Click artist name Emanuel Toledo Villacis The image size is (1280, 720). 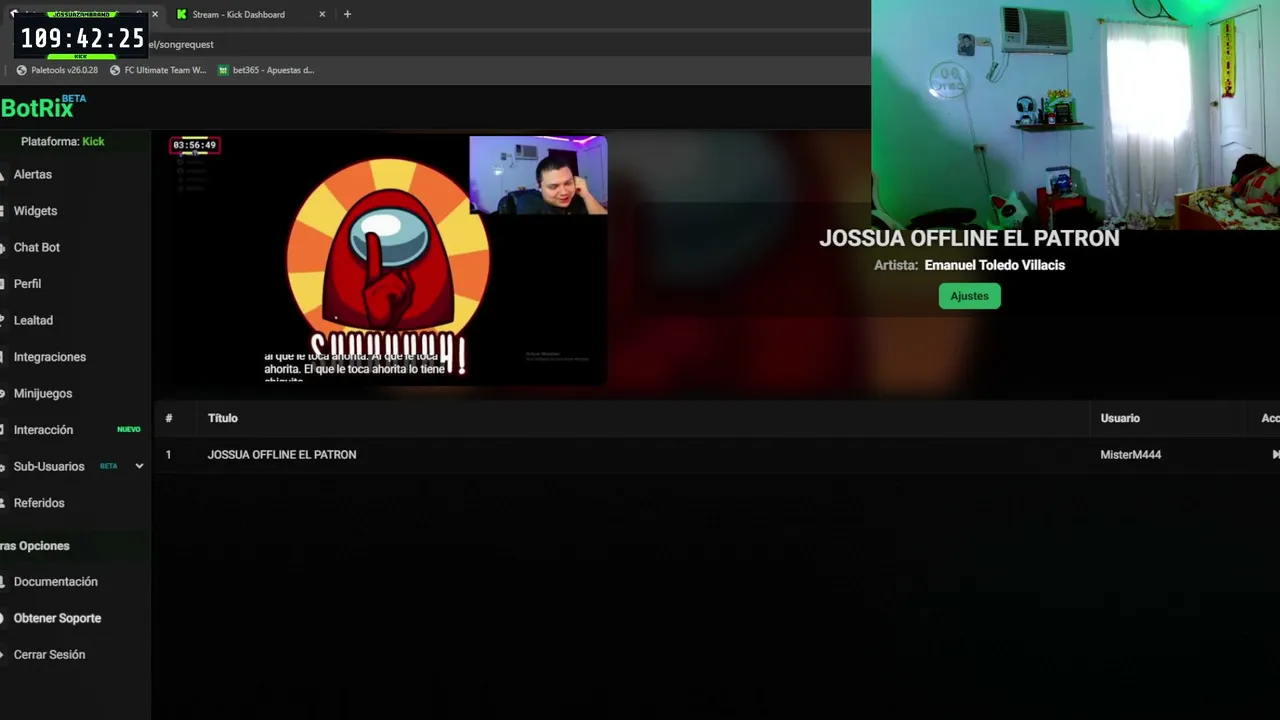tap(995, 265)
